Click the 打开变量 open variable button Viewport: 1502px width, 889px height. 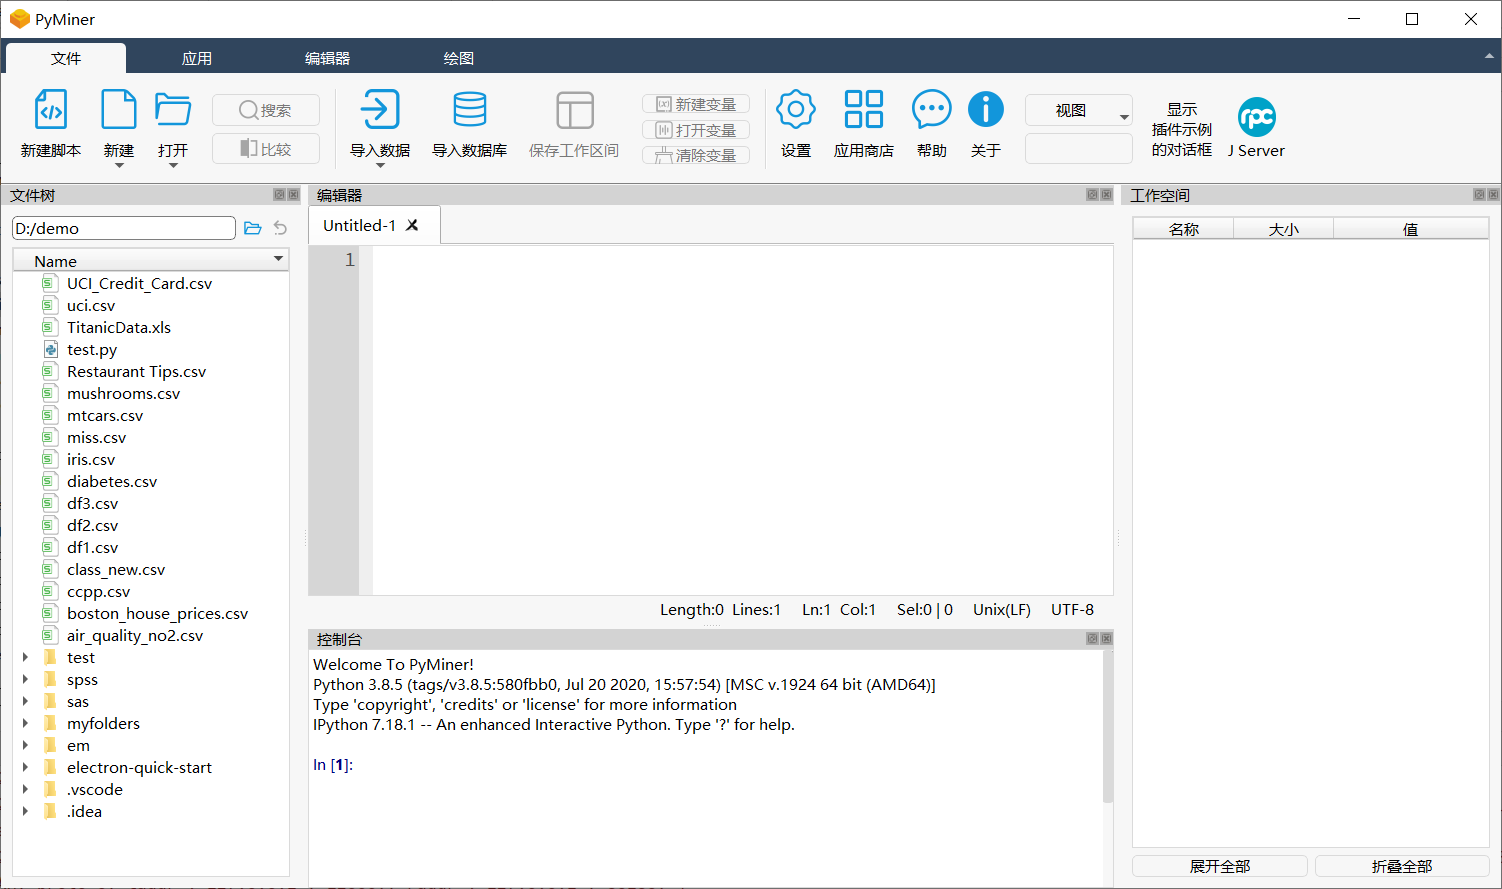pos(696,130)
